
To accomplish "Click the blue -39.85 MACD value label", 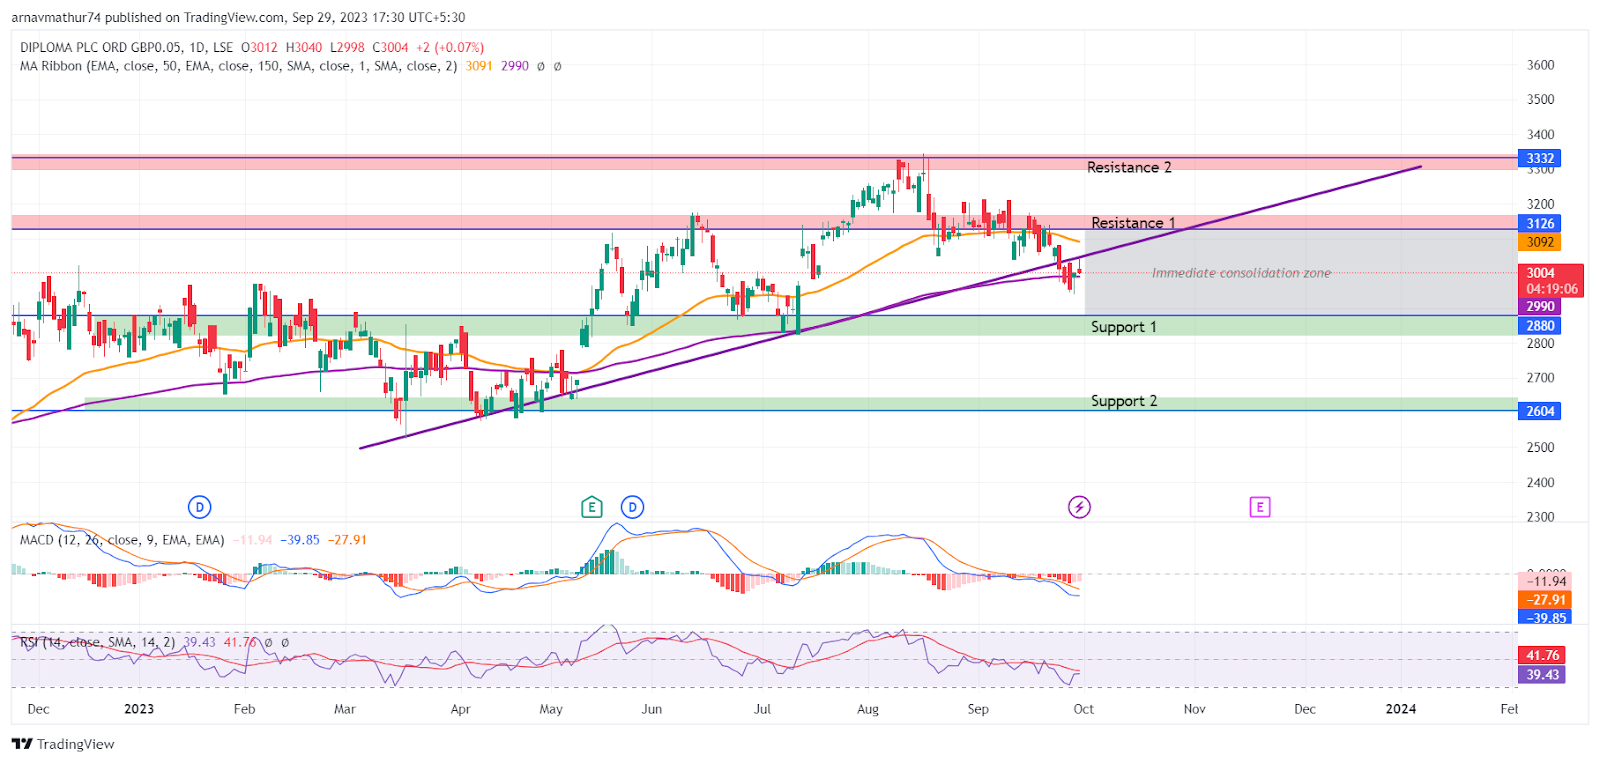I will (1545, 618).
